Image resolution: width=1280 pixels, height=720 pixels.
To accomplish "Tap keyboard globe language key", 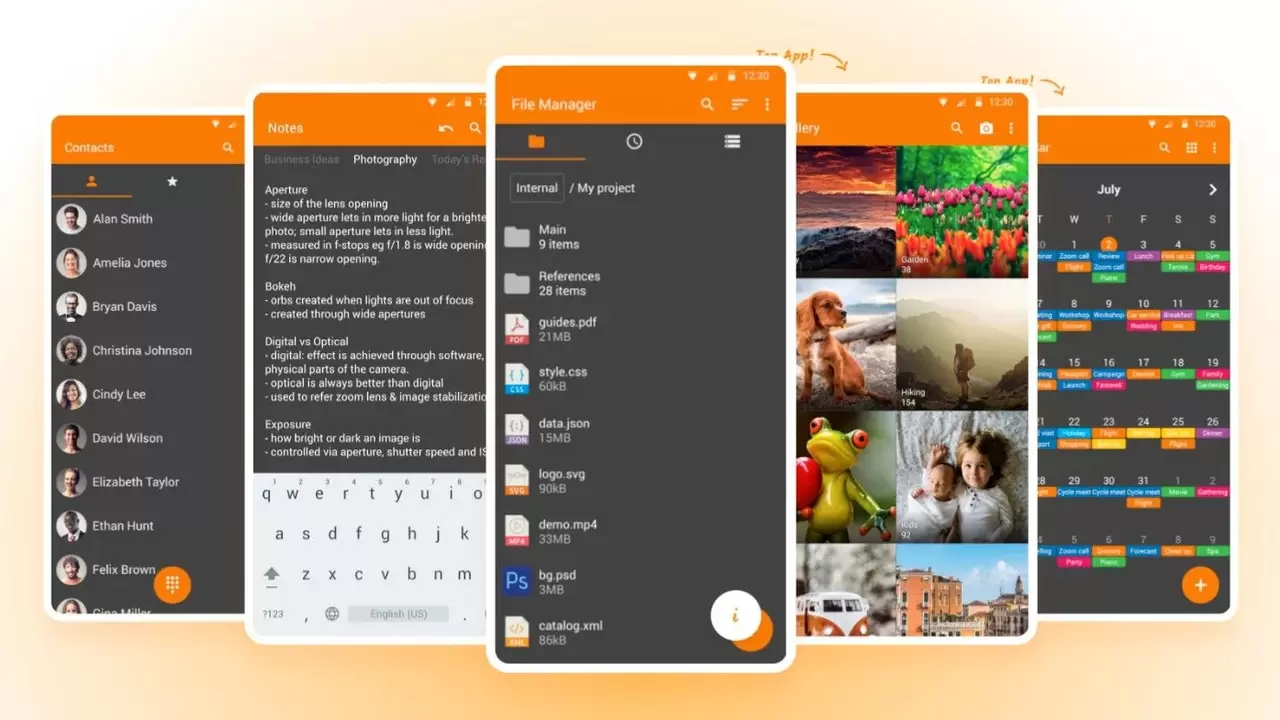I will (332, 614).
